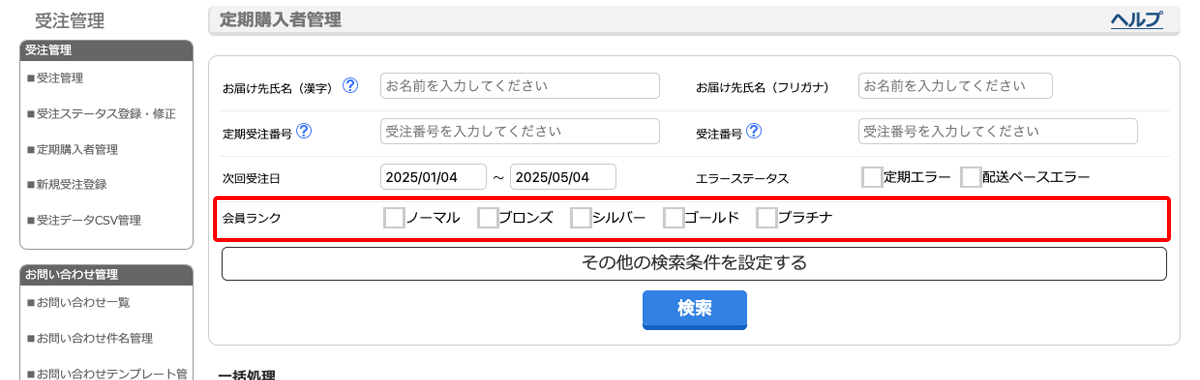The image size is (1200, 380).
Task: Open 受注ステータス登録・修正 in sidebar
Action: pyautogui.click(x=102, y=113)
